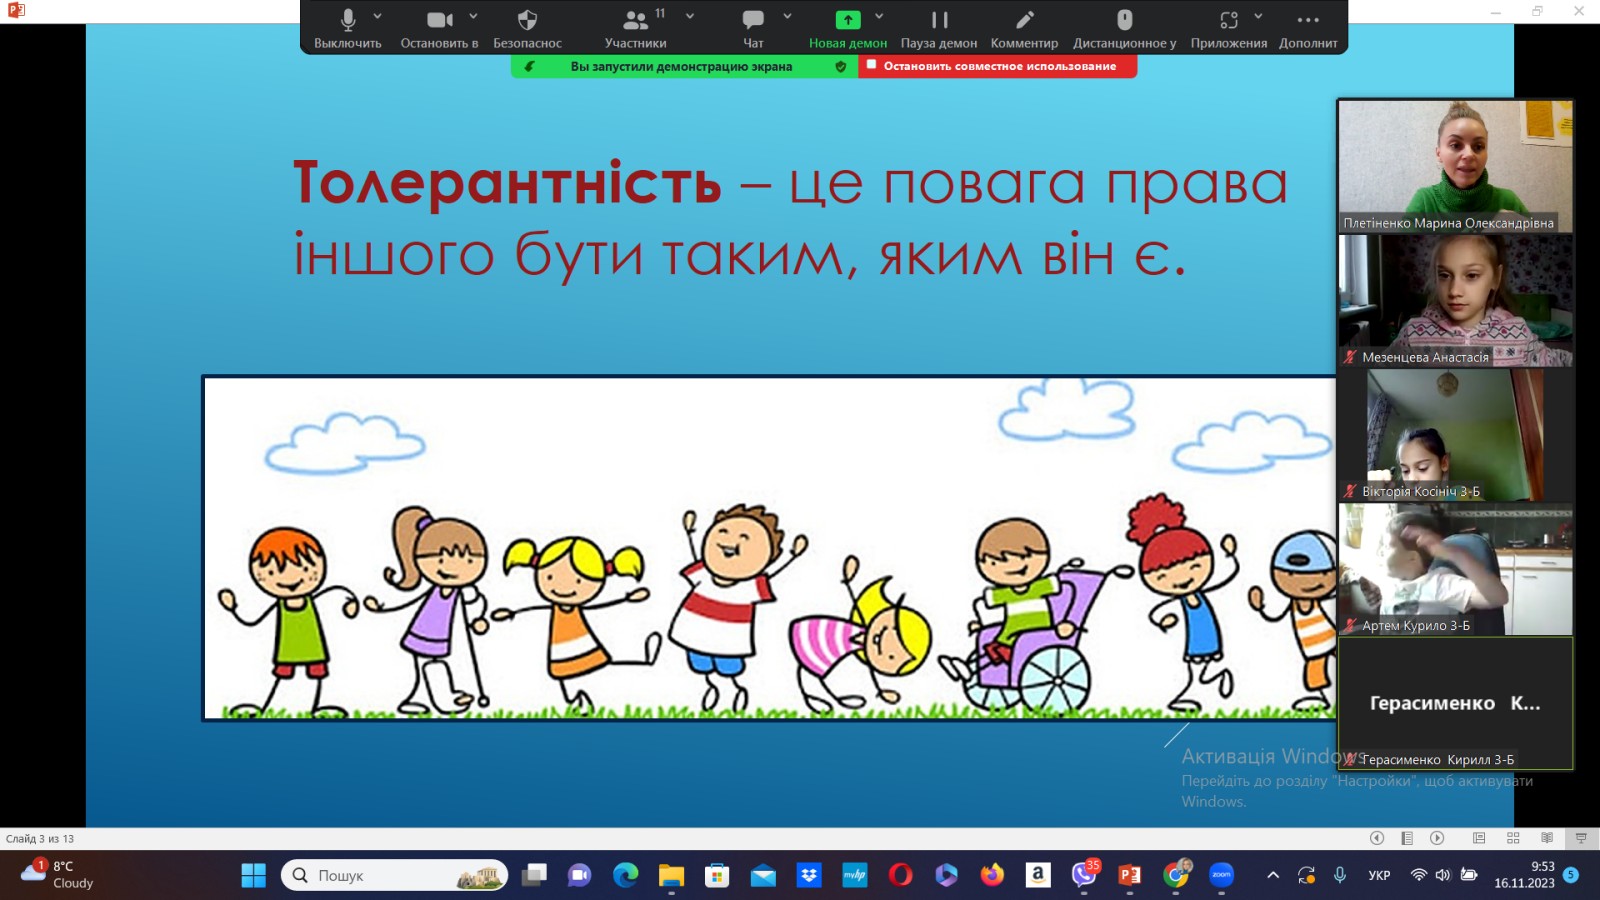Select Герасименко Кирилл 3-Б tile
The height and width of the screenshot is (900, 1600).
pyautogui.click(x=1455, y=703)
